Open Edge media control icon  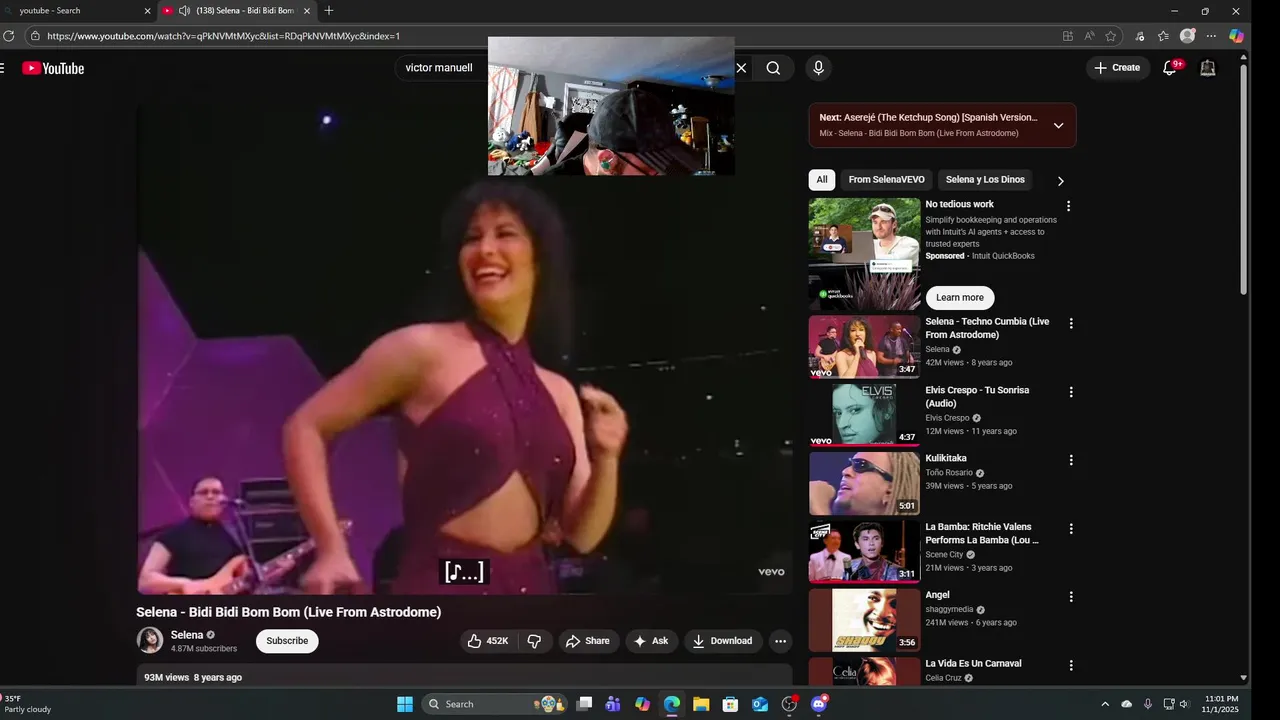(x=1140, y=36)
